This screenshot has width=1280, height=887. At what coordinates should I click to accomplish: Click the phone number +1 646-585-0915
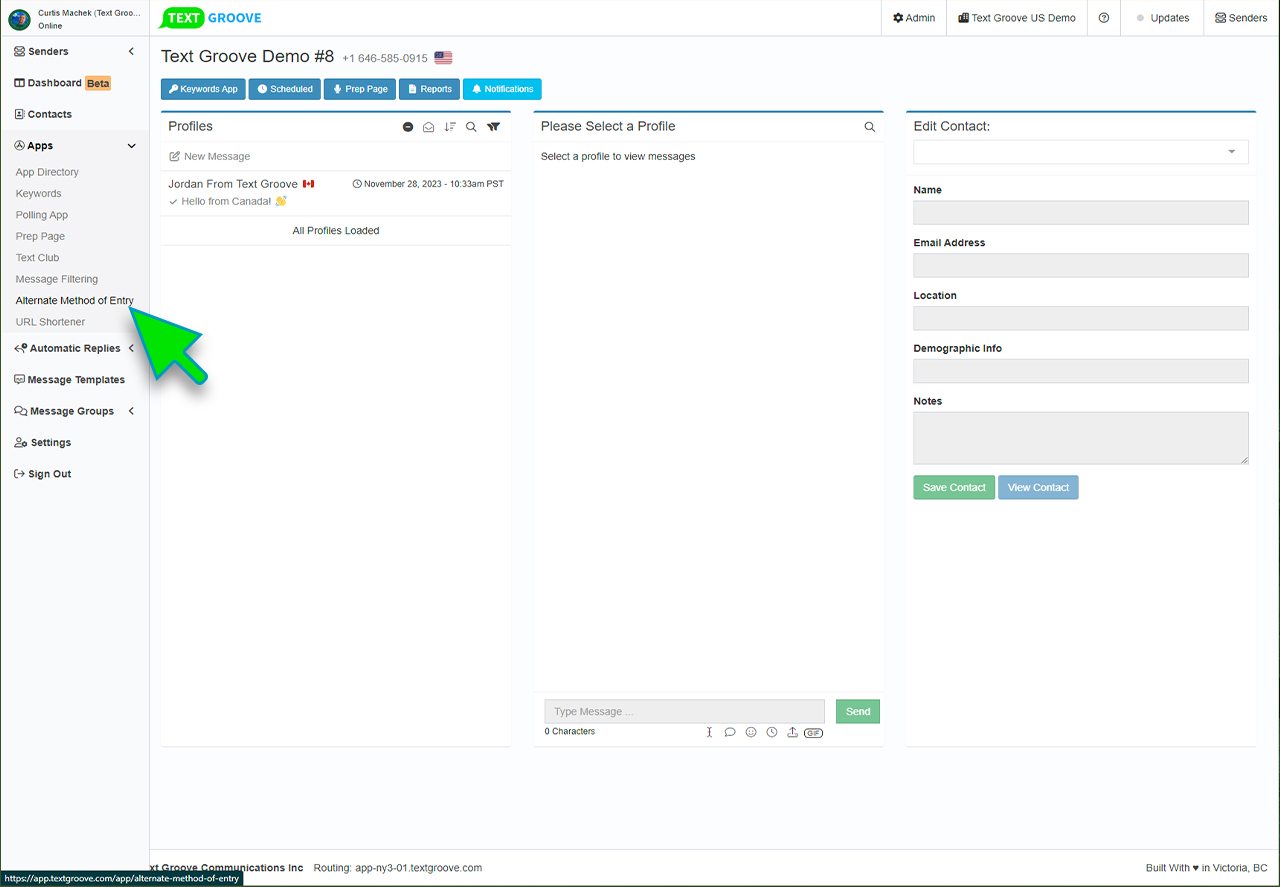(385, 58)
